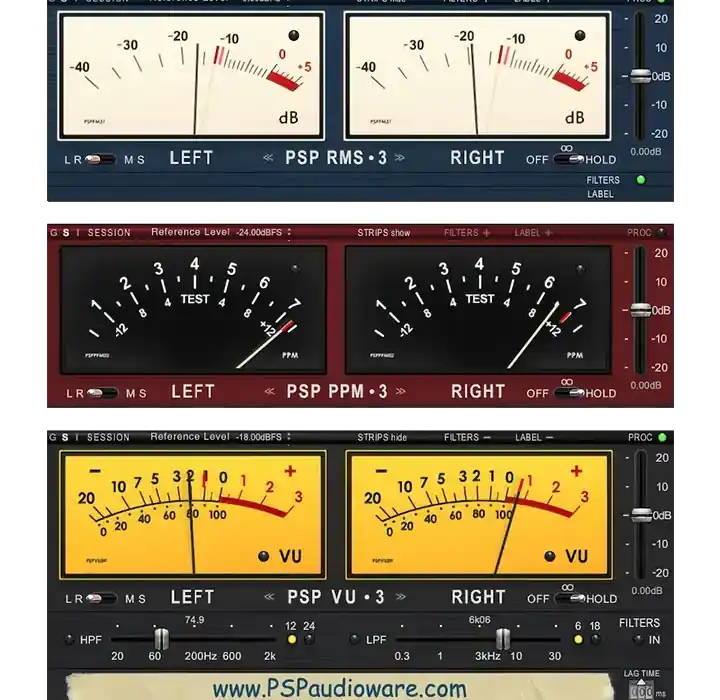Flip OFF/HOLD switch in PSP PPM plugin
This screenshot has width=720, height=700.
click(x=569, y=393)
